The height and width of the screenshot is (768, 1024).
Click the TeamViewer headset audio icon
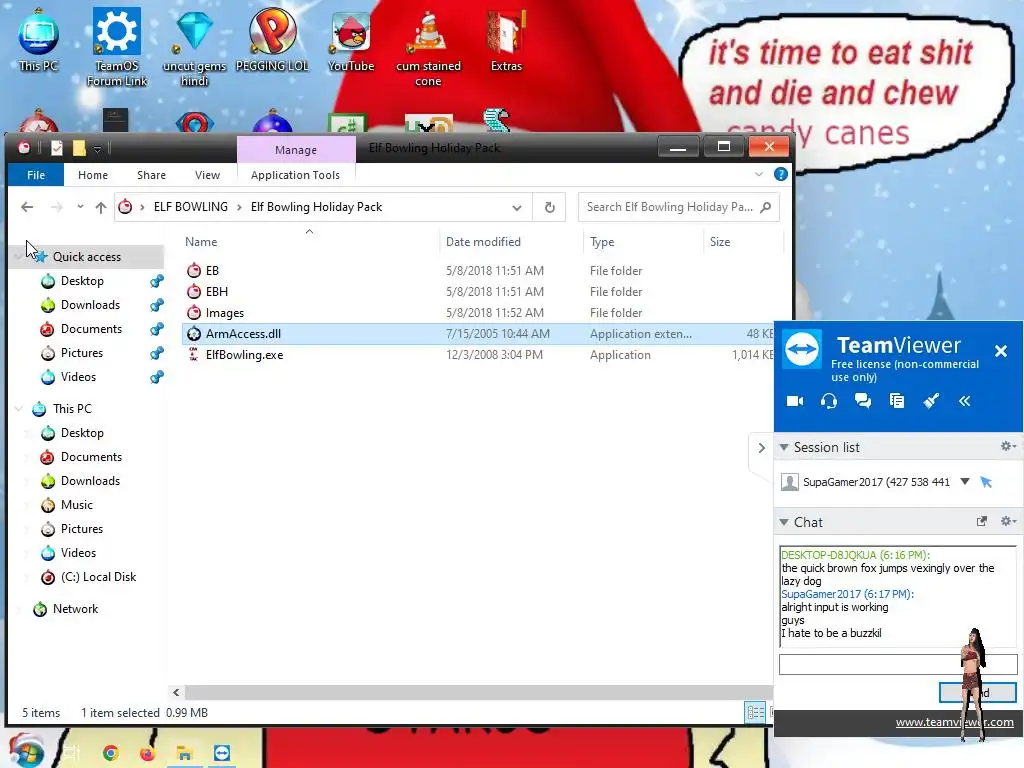point(829,401)
